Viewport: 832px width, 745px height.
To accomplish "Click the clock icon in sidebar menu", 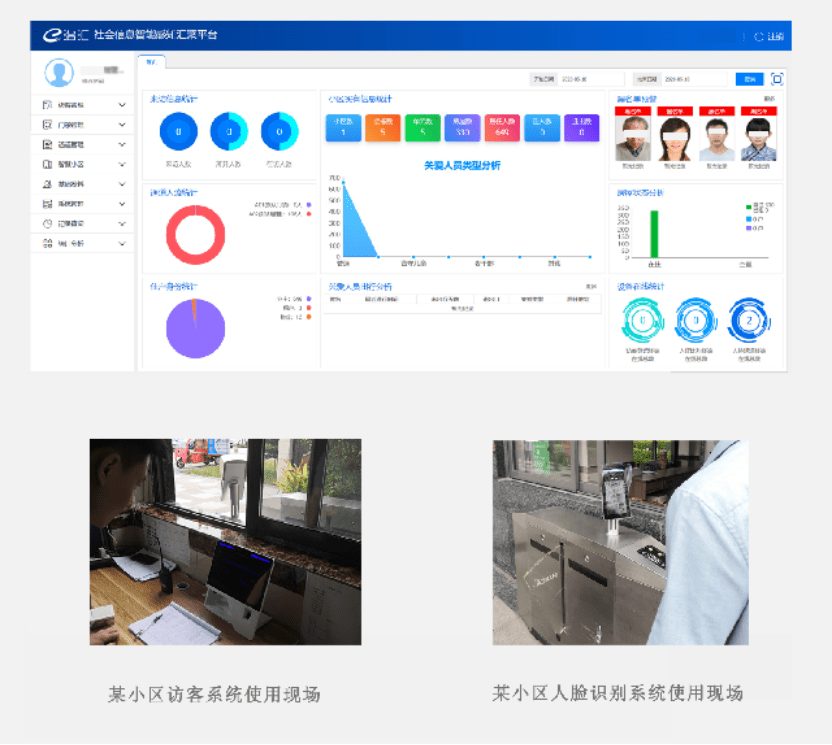I will pyautogui.click(x=47, y=224).
